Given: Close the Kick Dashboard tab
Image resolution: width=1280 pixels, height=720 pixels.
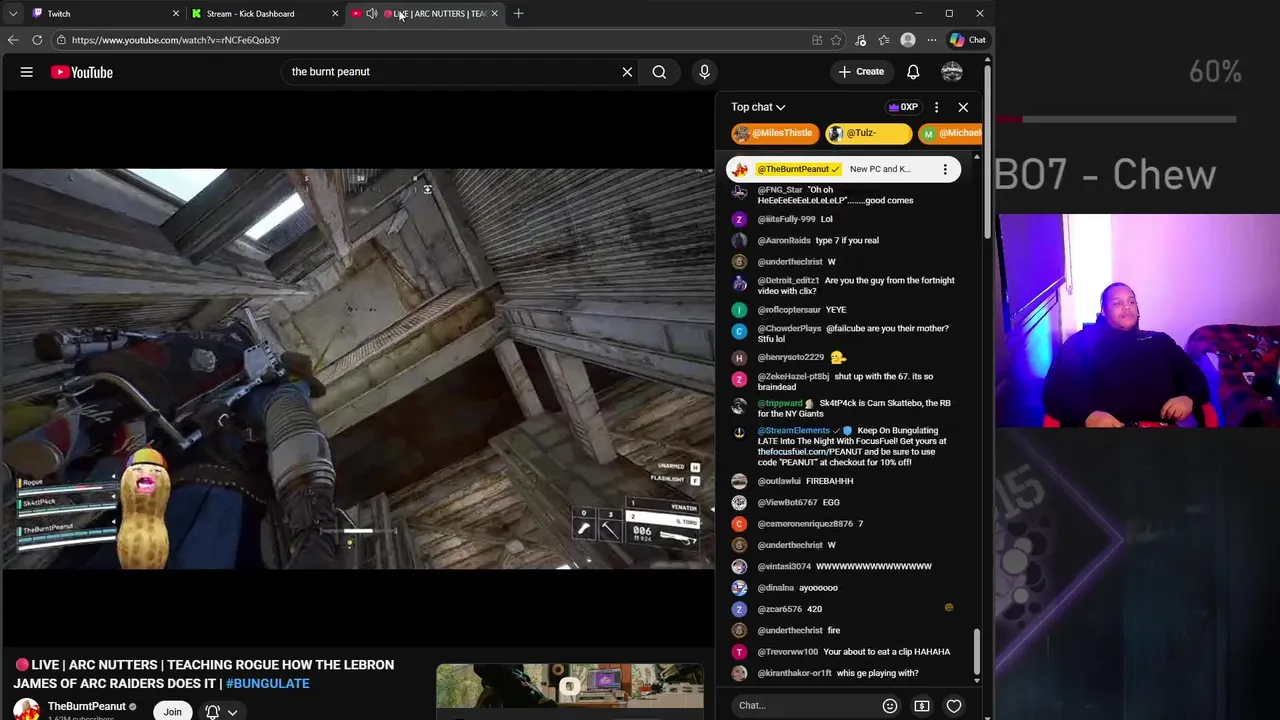Looking at the screenshot, I should coord(335,13).
